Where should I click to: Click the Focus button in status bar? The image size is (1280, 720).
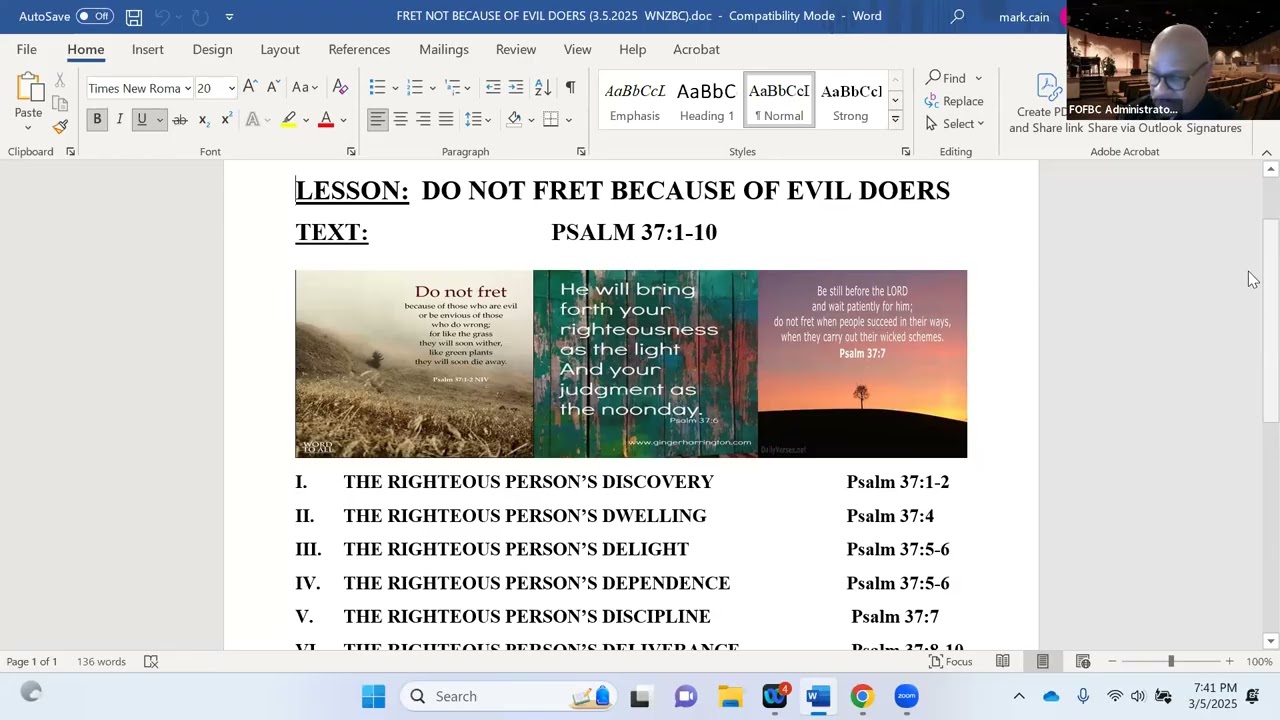(951, 661)
